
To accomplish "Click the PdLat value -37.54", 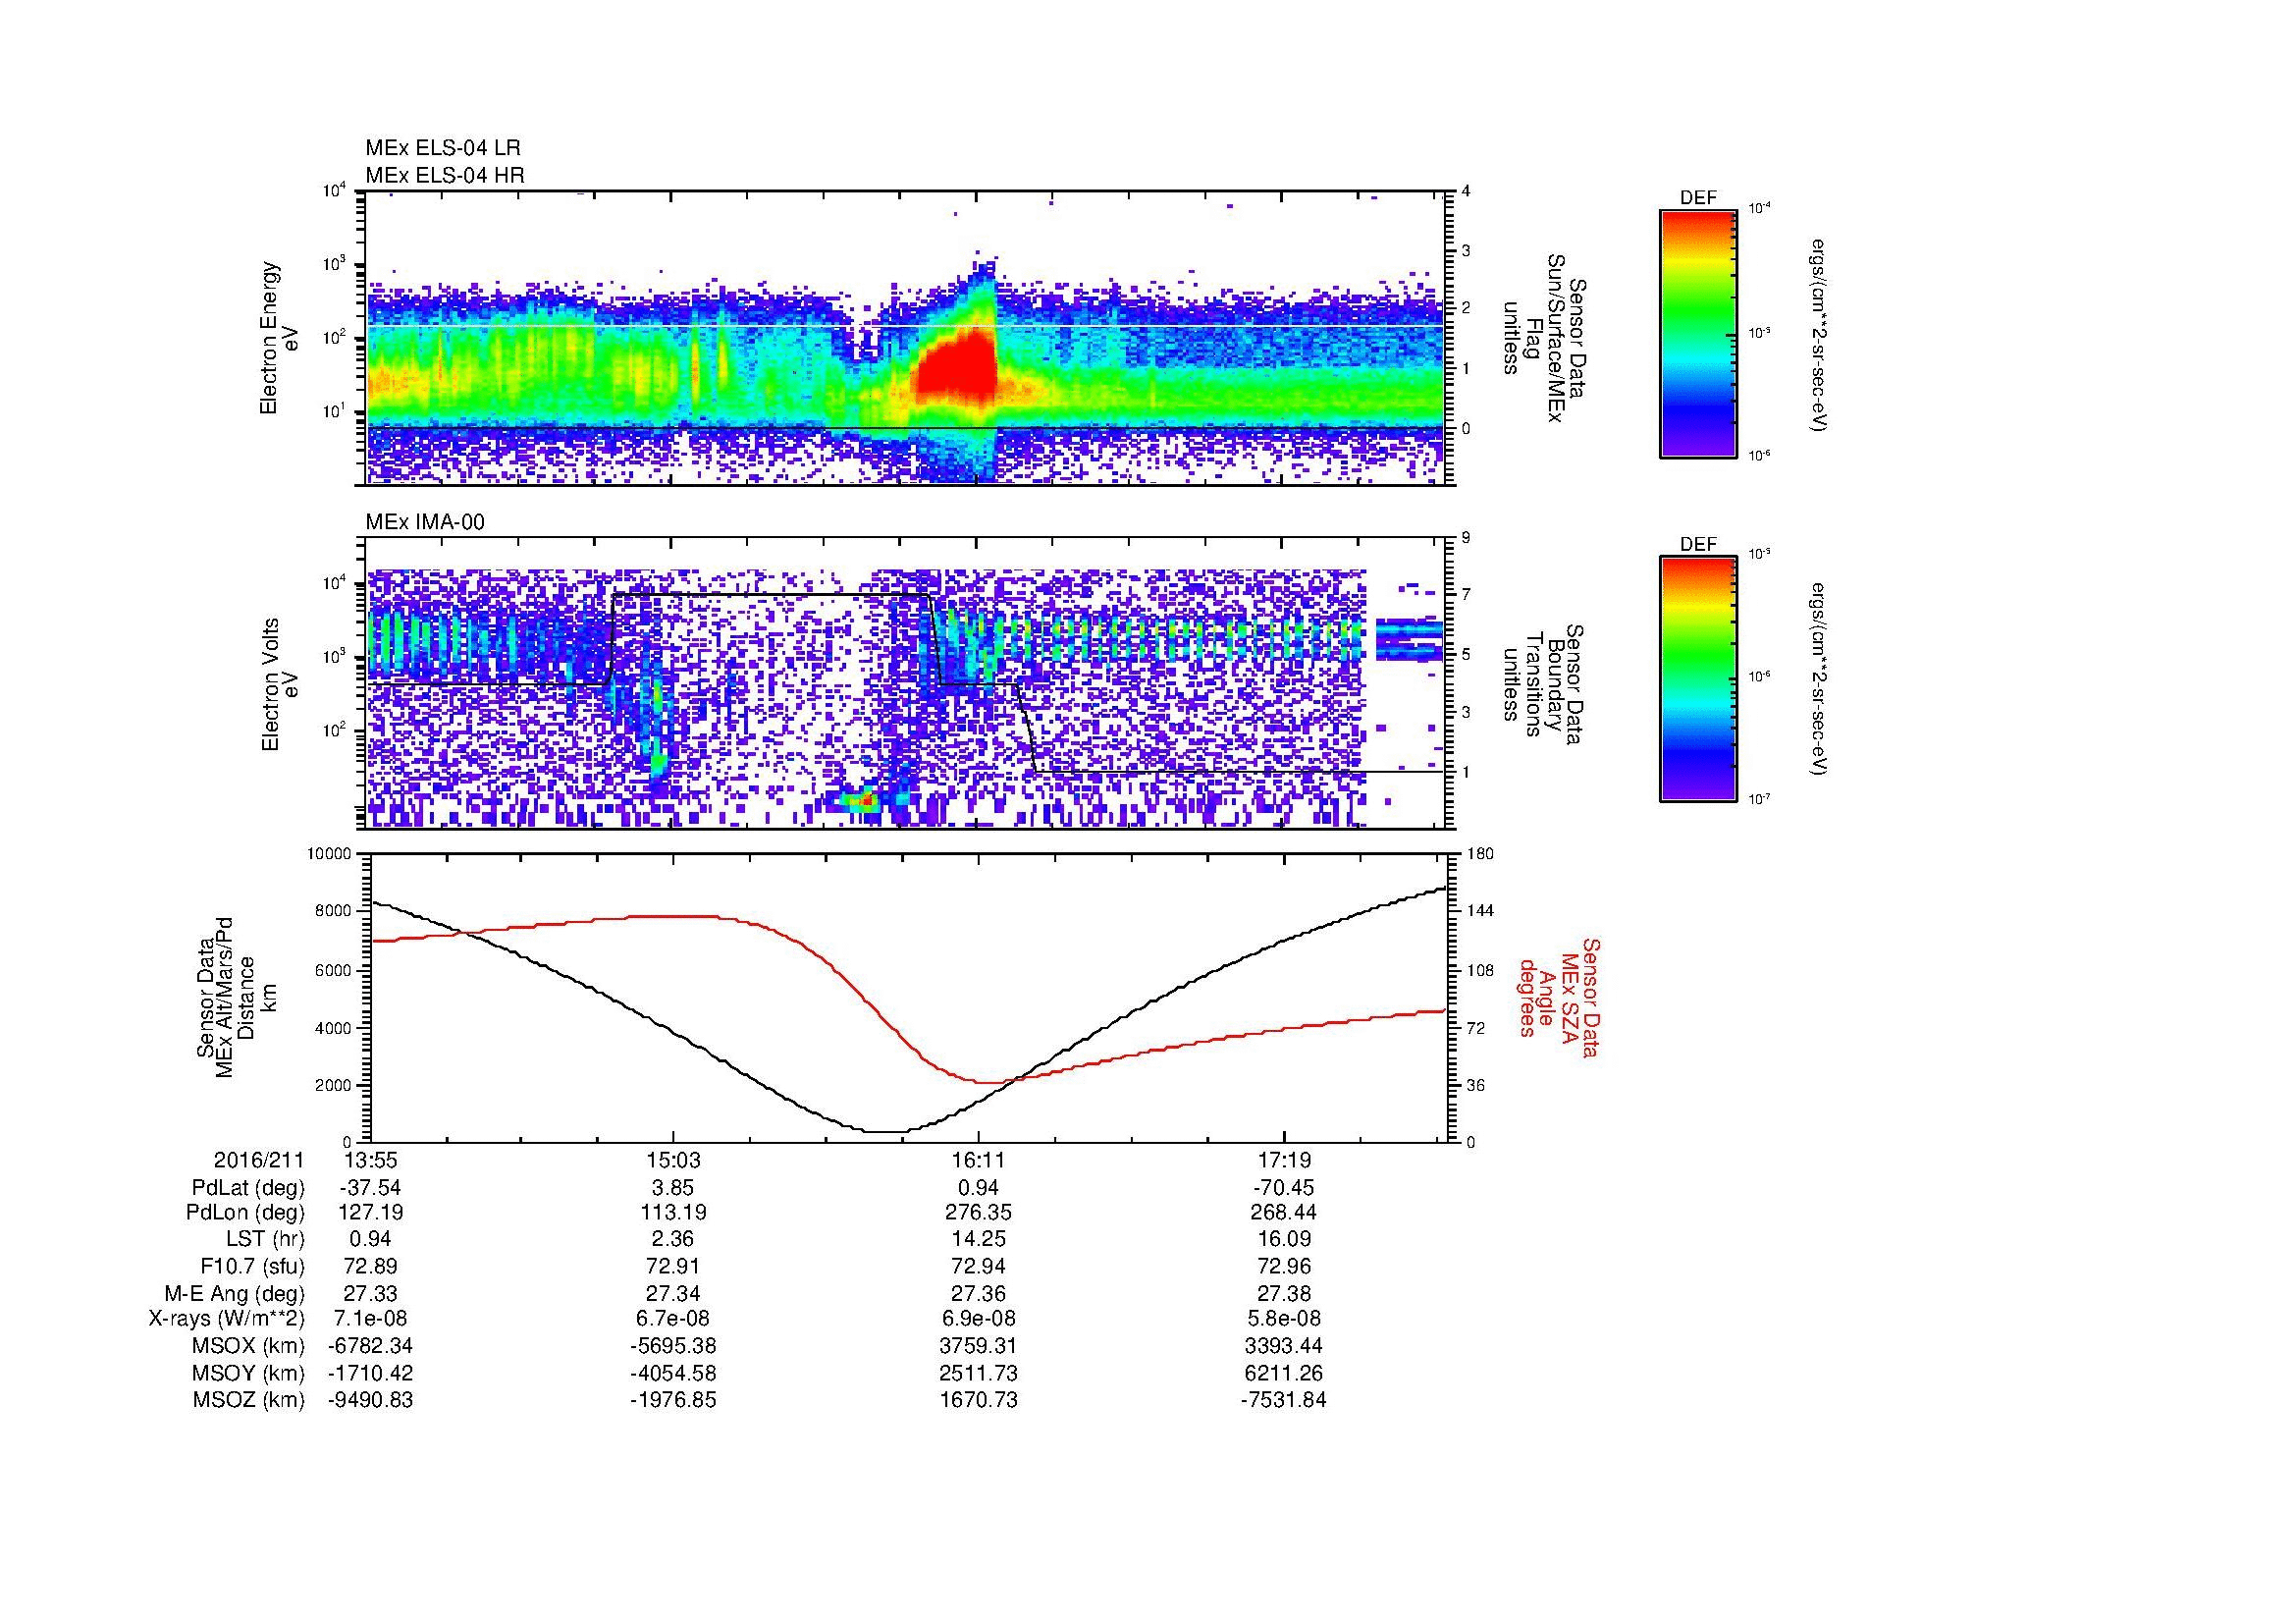I will (x=370, y=1188).
